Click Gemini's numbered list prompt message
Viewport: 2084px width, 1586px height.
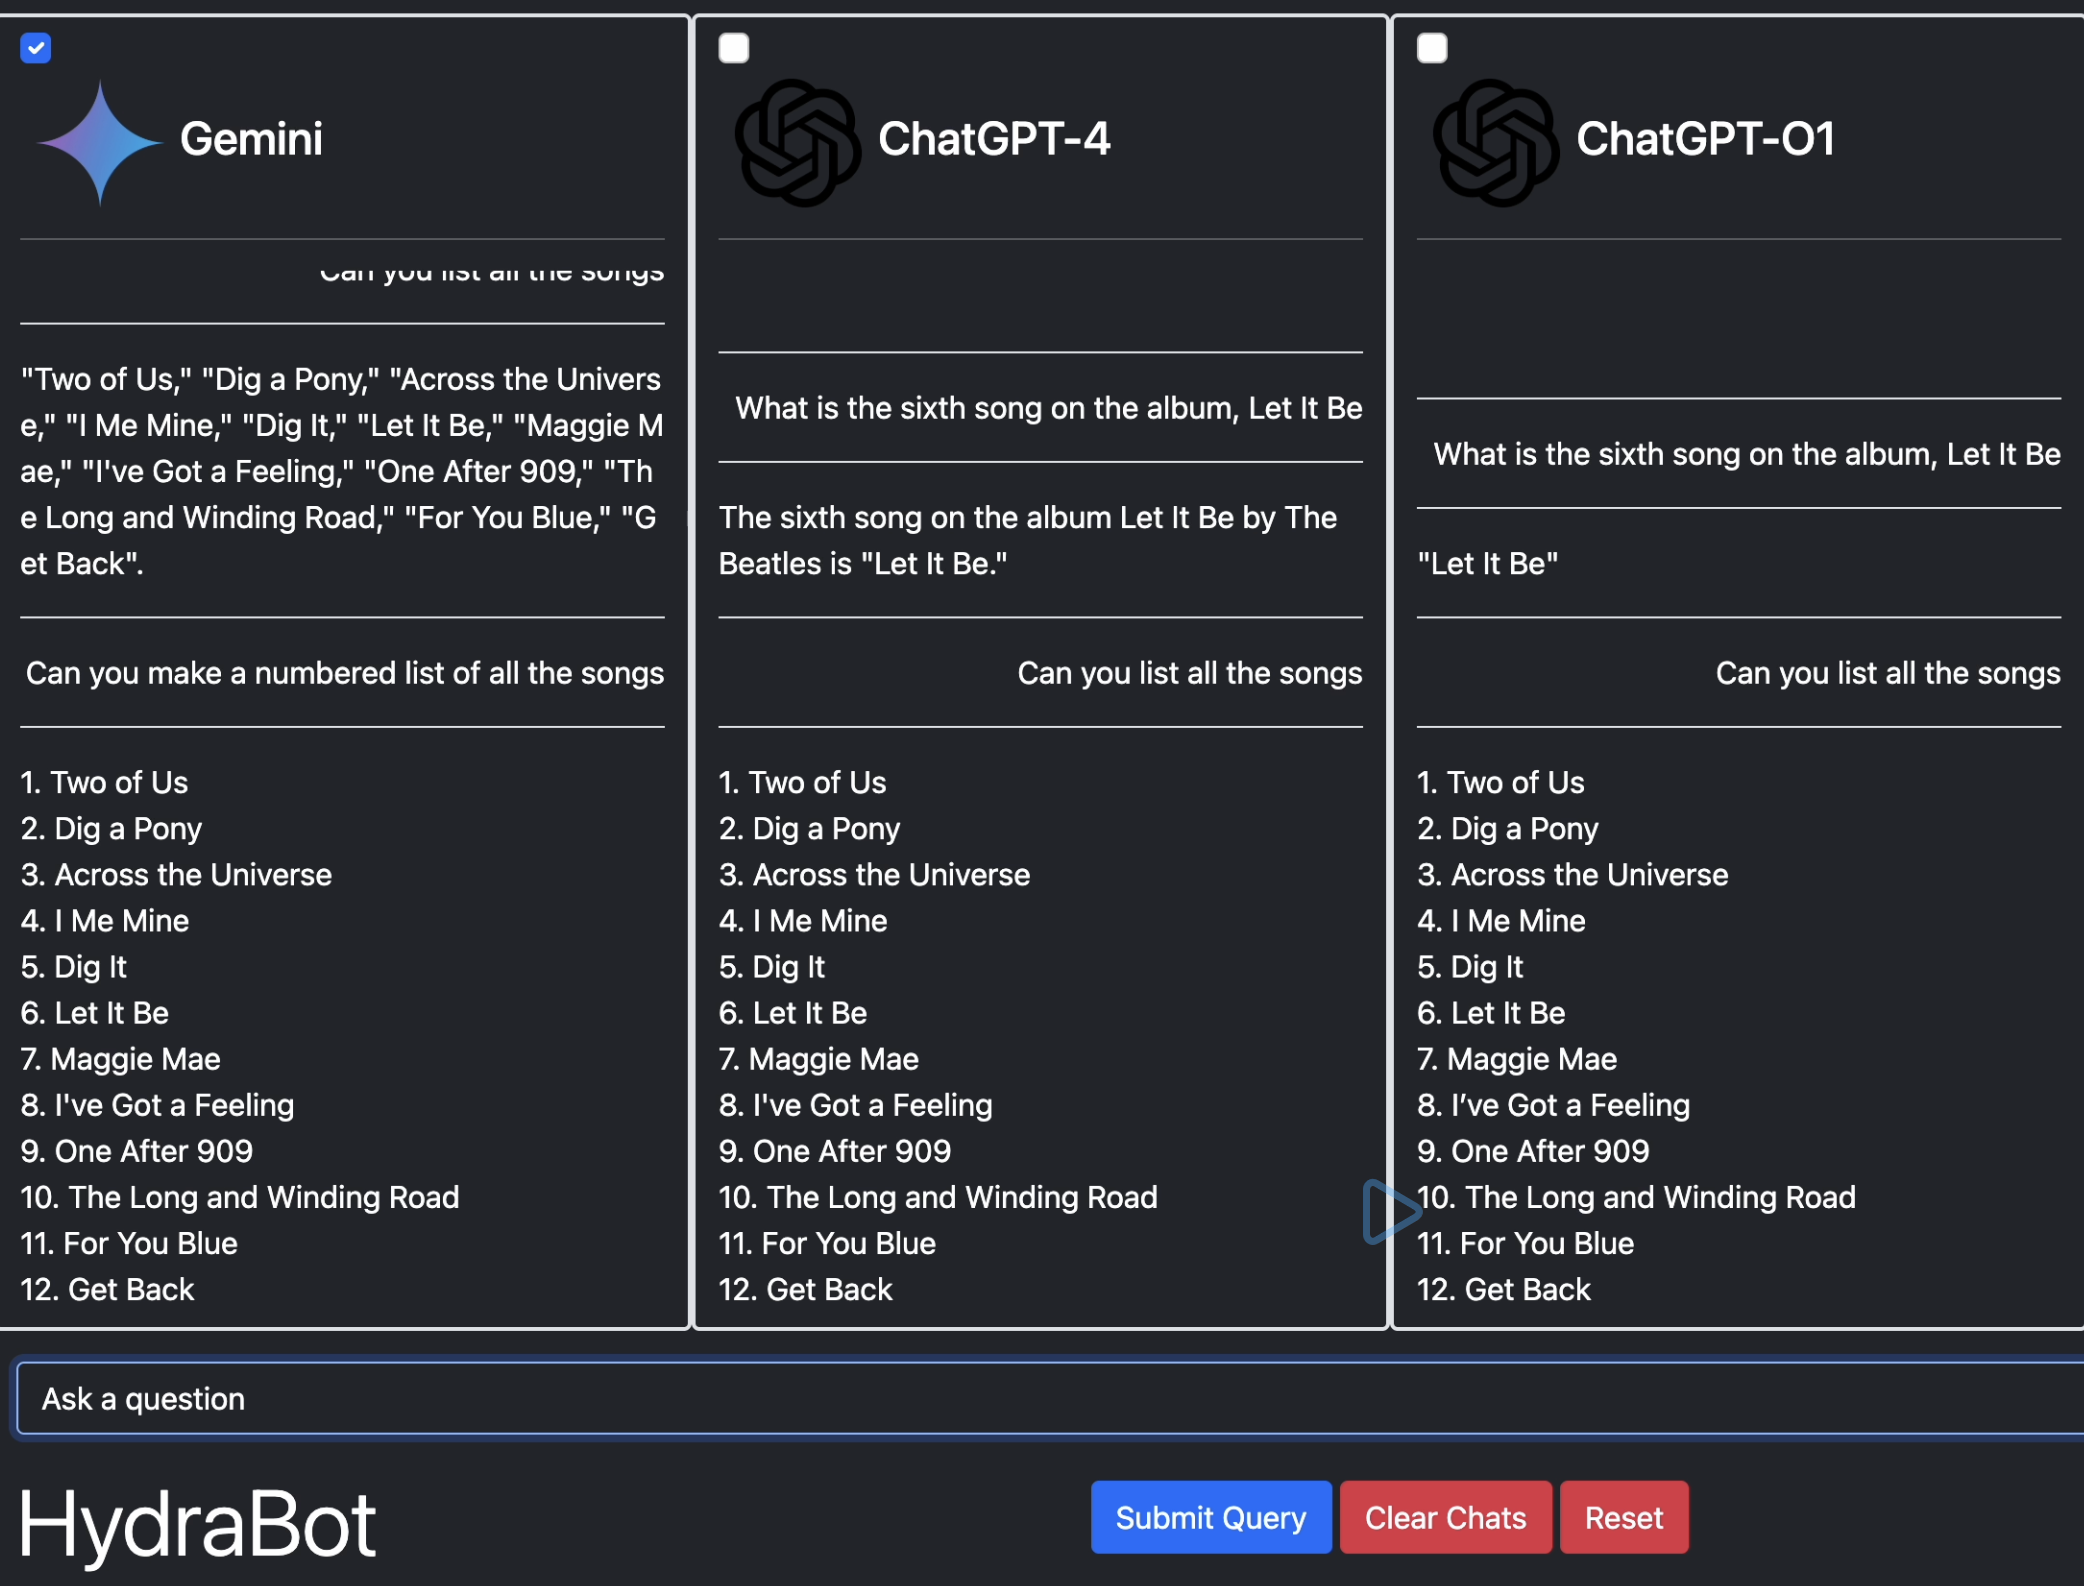pos(344,673)
